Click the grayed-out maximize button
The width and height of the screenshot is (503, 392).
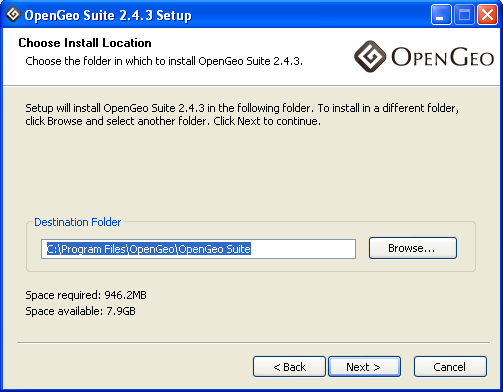(x=464, y=15)
